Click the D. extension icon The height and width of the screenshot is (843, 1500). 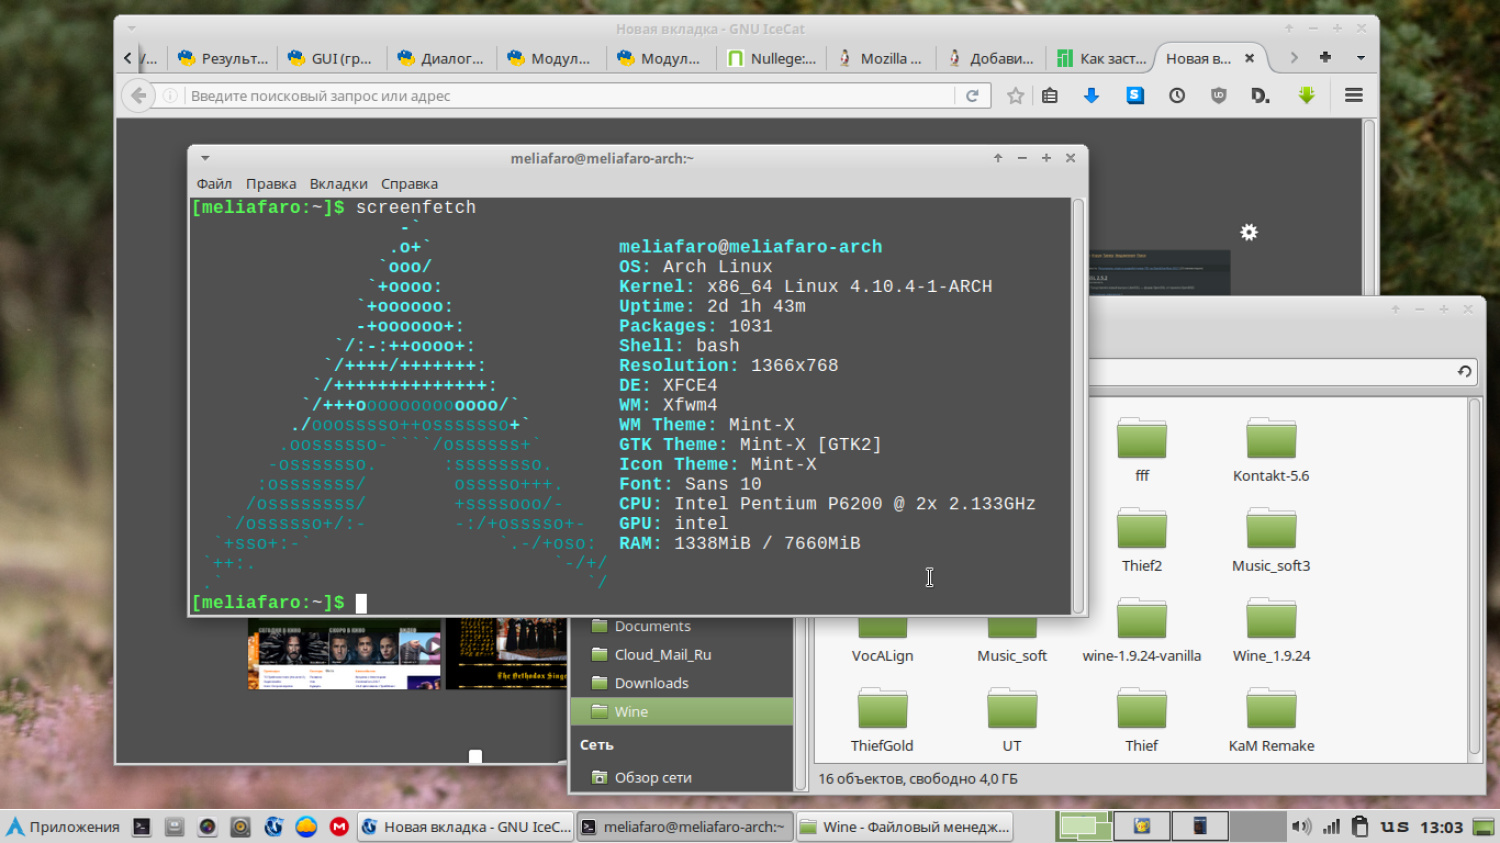point(1260,96)
